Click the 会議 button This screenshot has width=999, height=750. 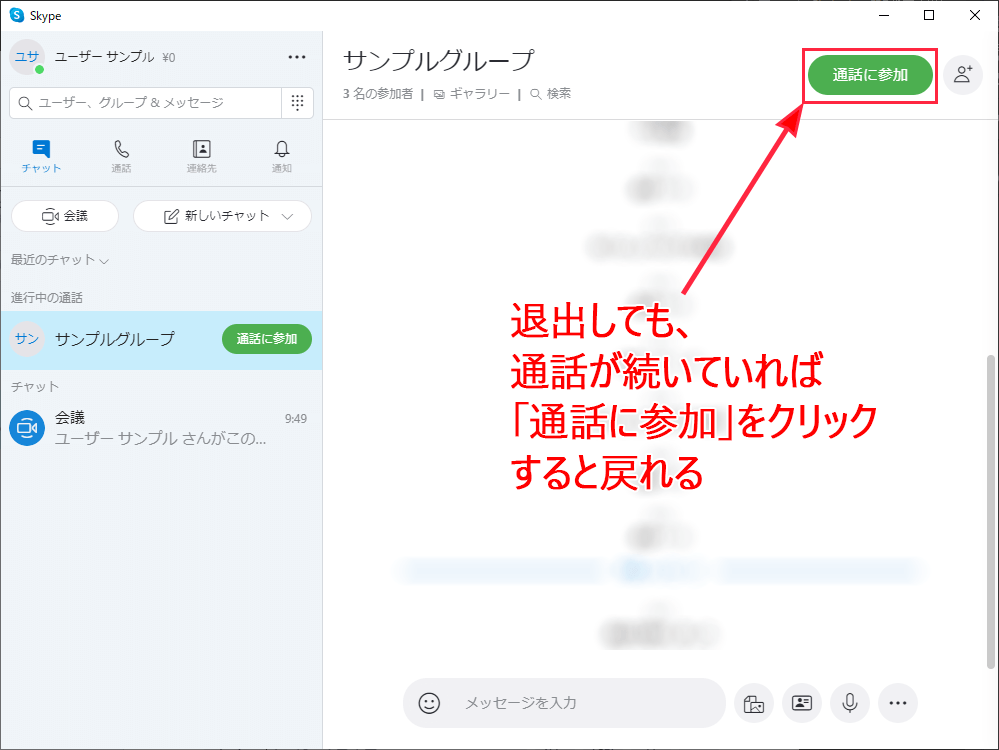pyautogui.click(x=64, y=216)
